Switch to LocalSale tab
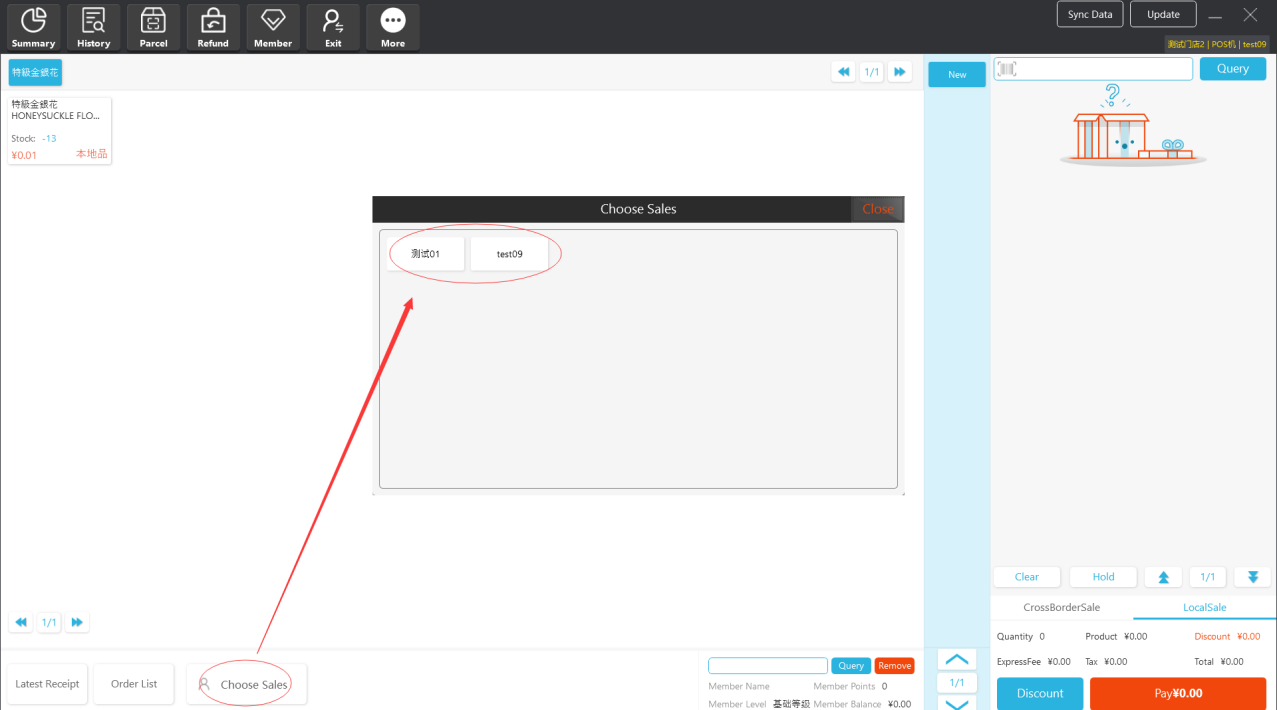Screen dimensions: 1277x710 point(1204,607)
